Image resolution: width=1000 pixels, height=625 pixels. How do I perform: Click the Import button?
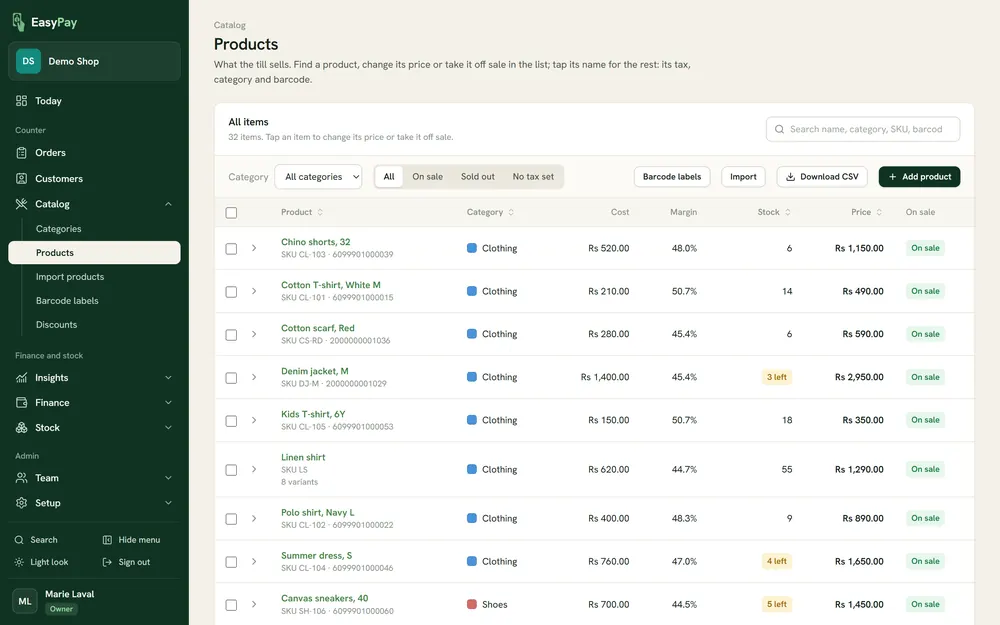(x=743, y=177)
